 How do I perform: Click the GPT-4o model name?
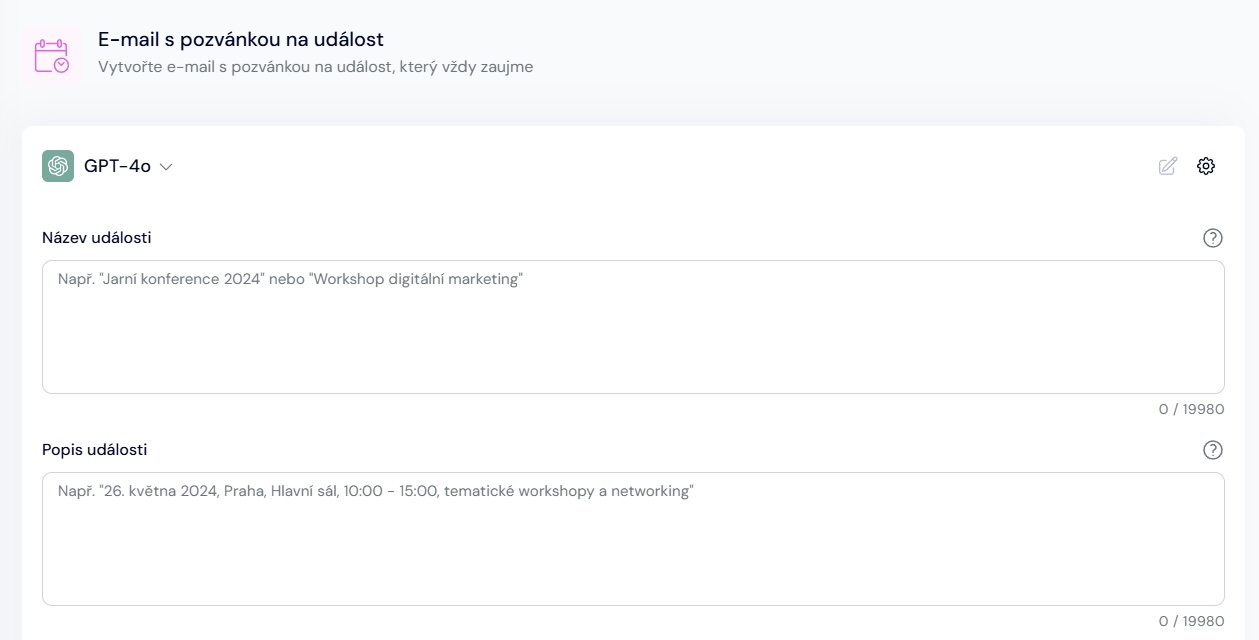pyautogui.click(x=117, y=166)
